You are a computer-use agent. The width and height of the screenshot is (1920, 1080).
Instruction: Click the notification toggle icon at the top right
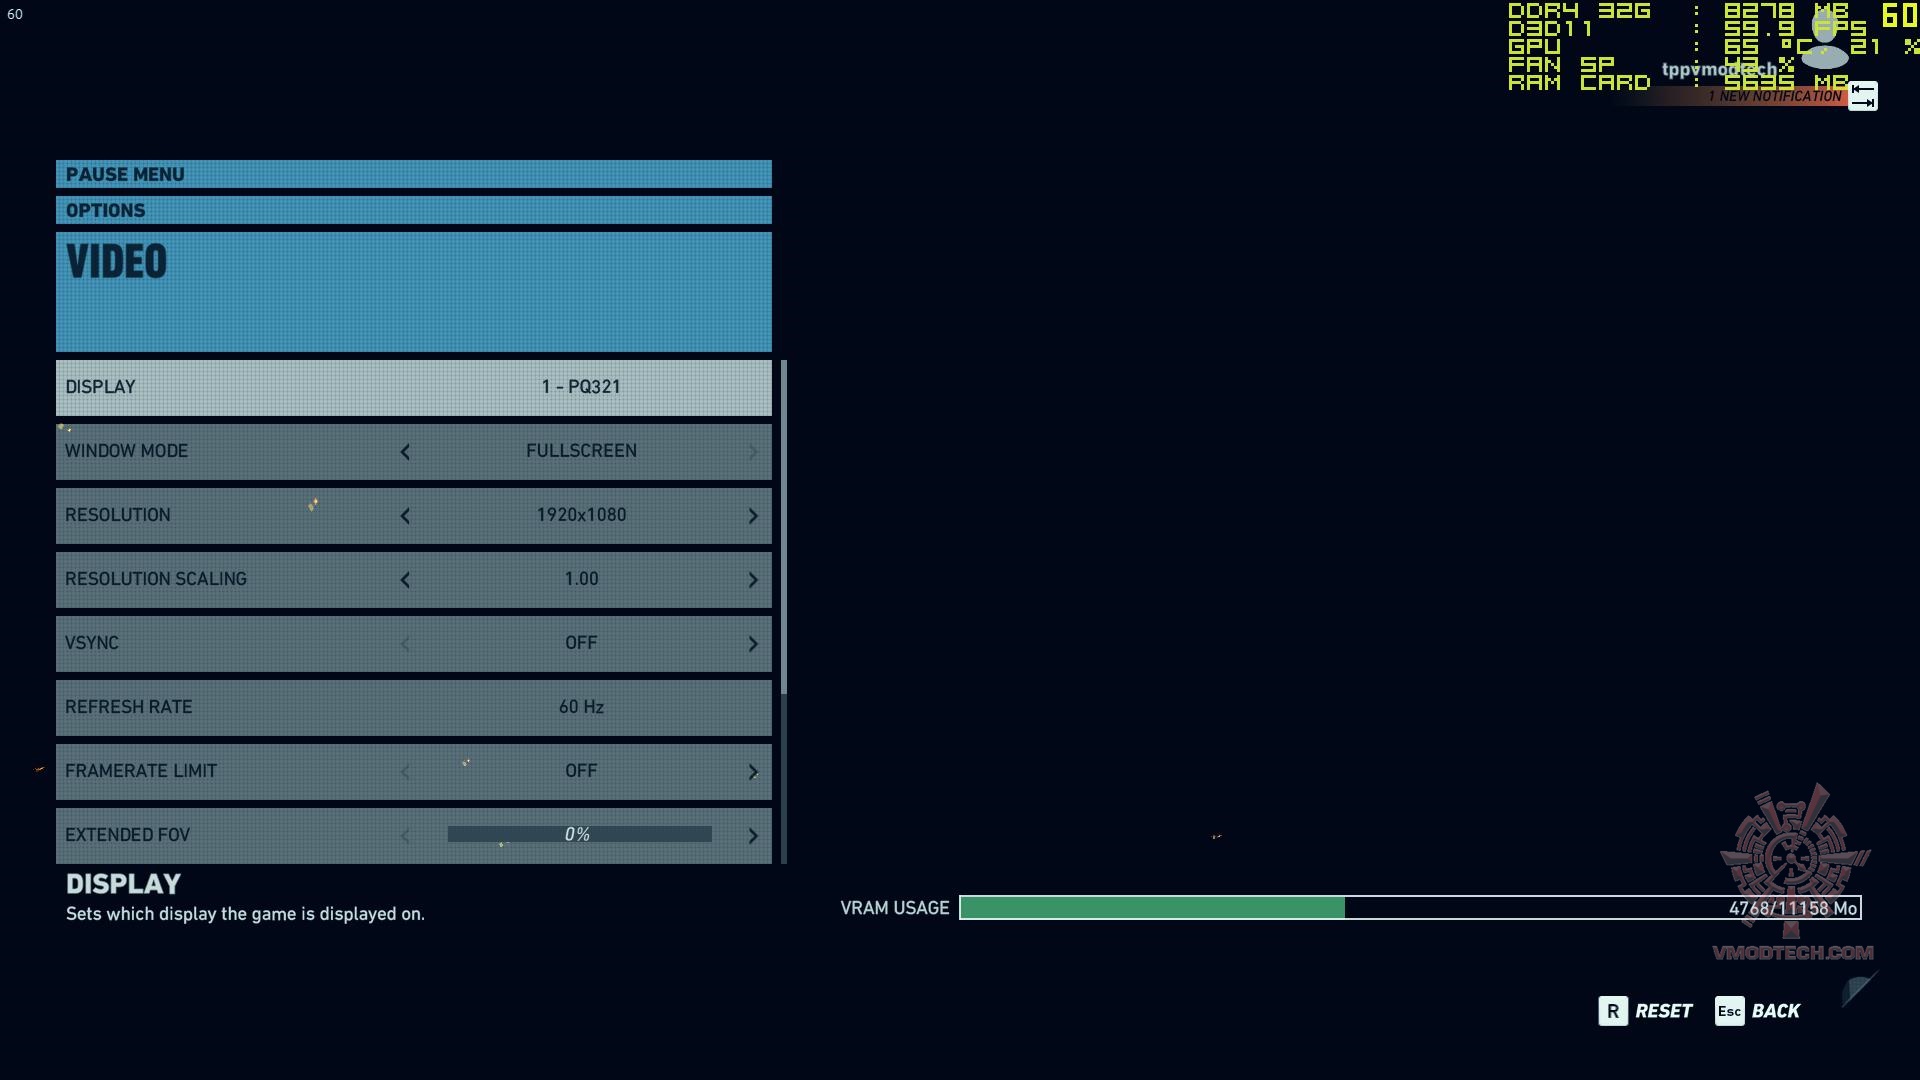coord(1862,96)
